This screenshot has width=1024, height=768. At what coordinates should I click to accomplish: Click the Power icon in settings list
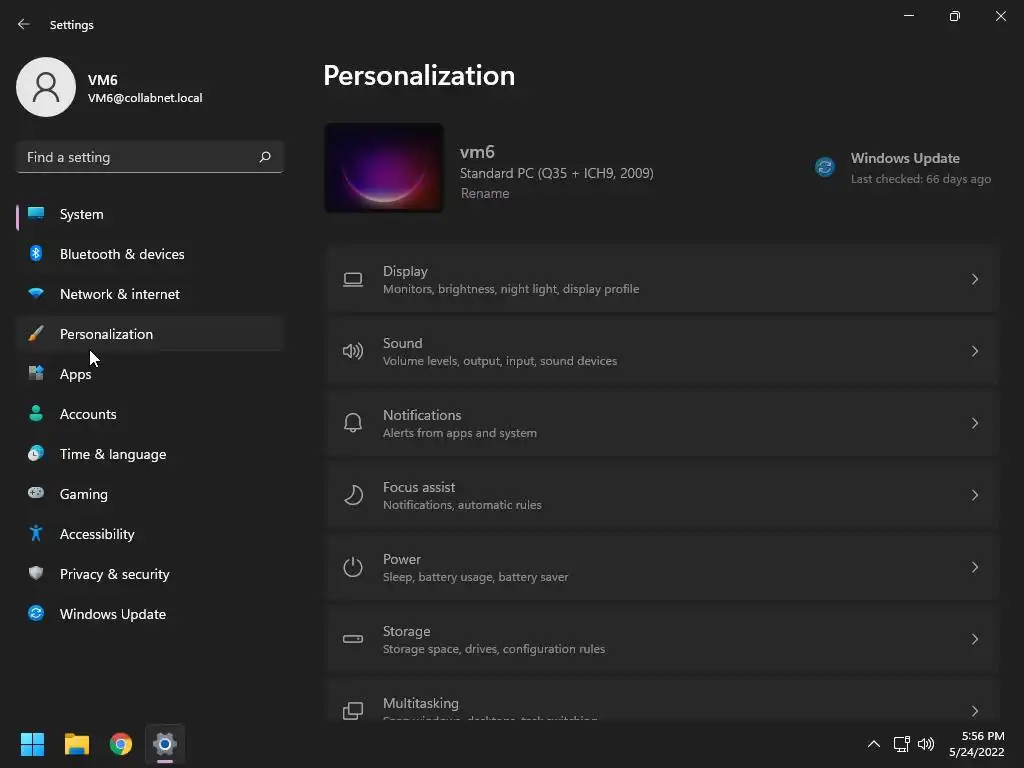(353, 567)
